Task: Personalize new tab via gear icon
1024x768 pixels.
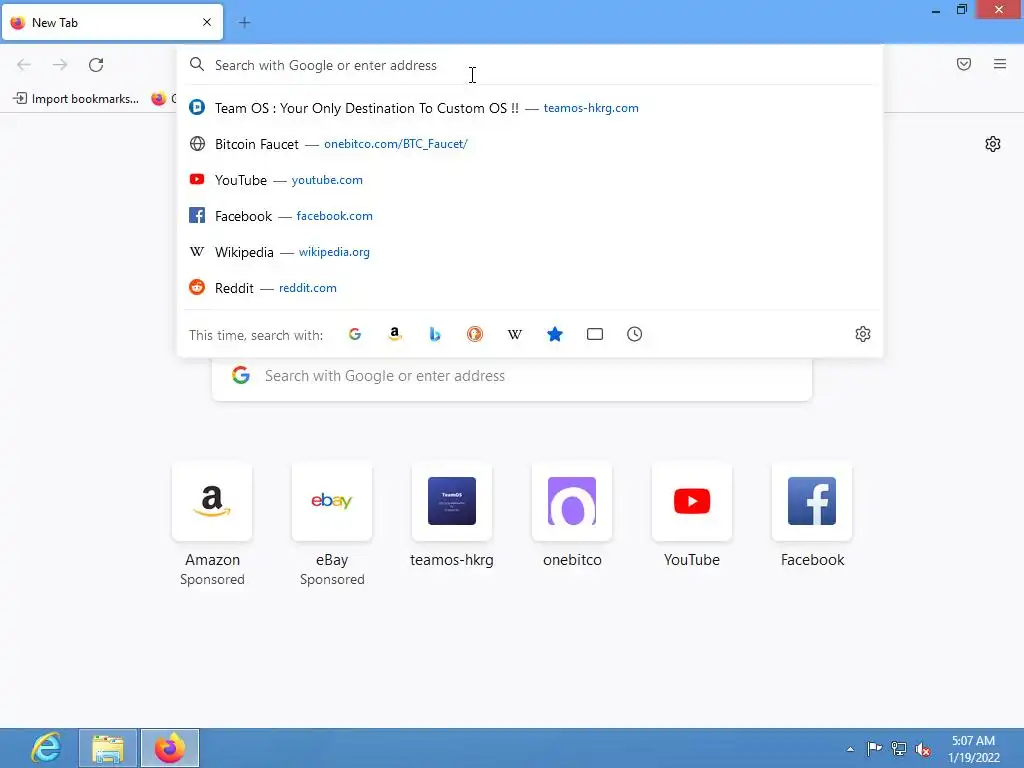Action: click(993, 144)
